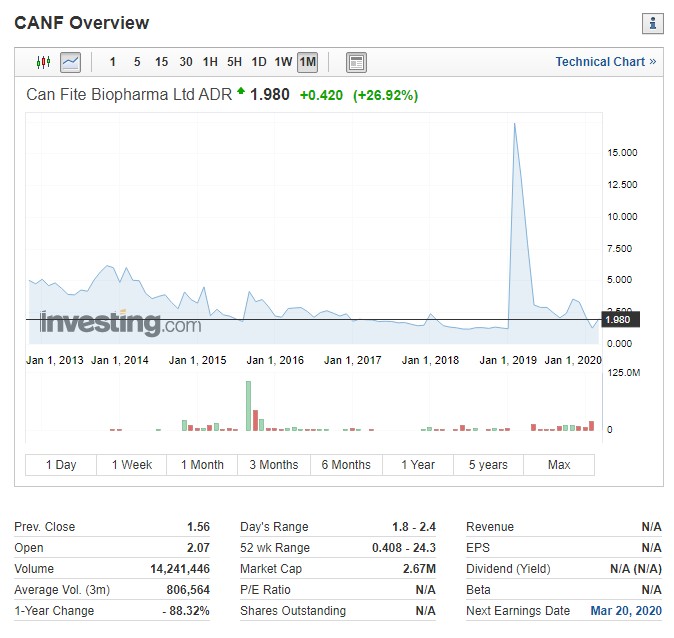This screenshot has width=674, height=638.
Task: Switch to candlestick chart view
Action: pos(43,62)
